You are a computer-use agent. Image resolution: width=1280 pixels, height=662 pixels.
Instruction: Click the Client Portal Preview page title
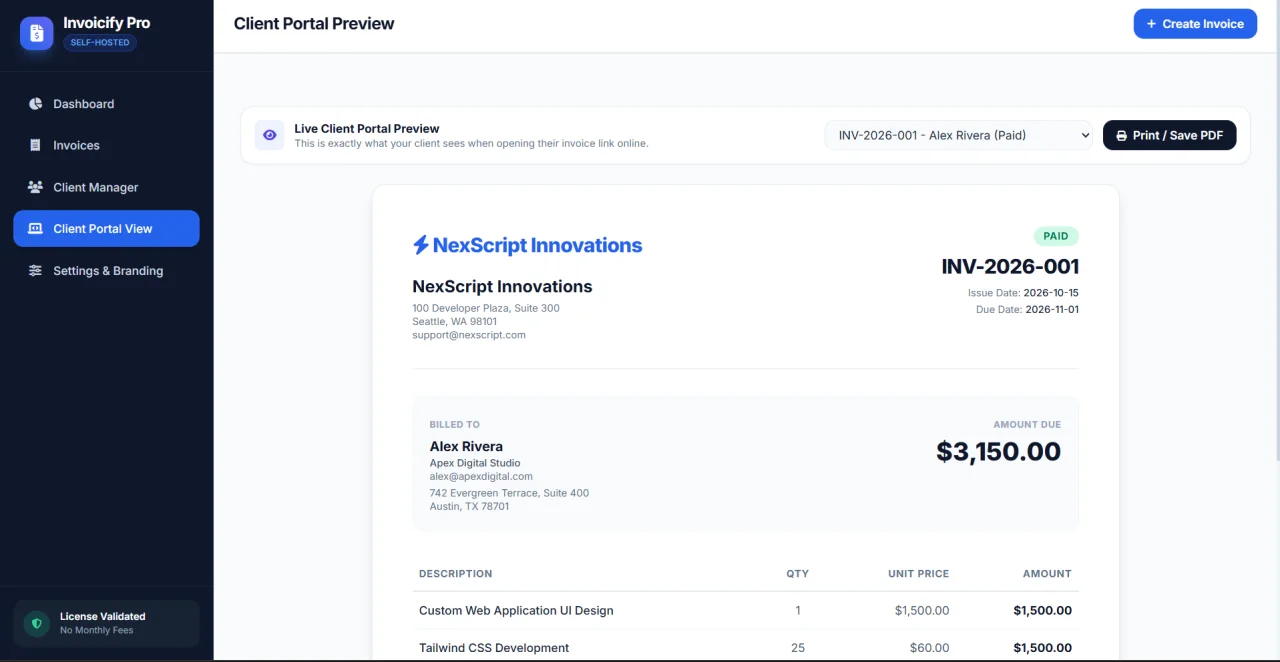point(314,23)
